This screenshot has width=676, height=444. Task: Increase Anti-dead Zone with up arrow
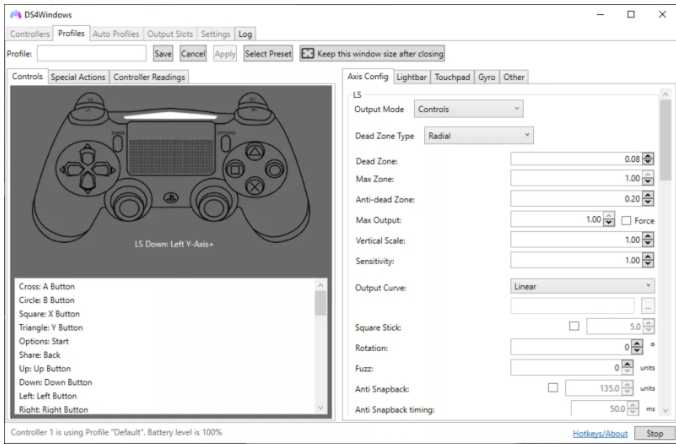[x=648, y=195]
